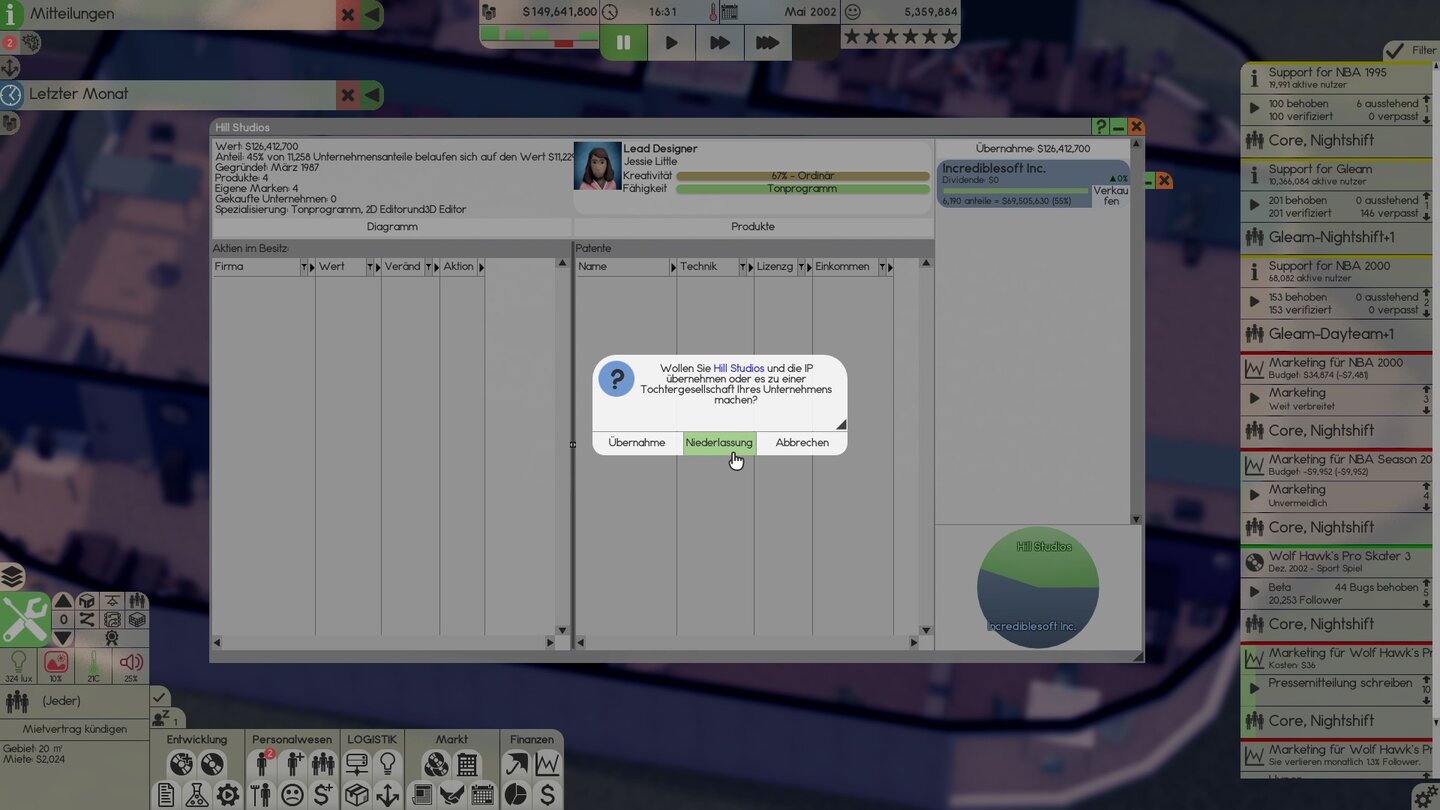Switch to the Diagramm tab

[392, 227]
